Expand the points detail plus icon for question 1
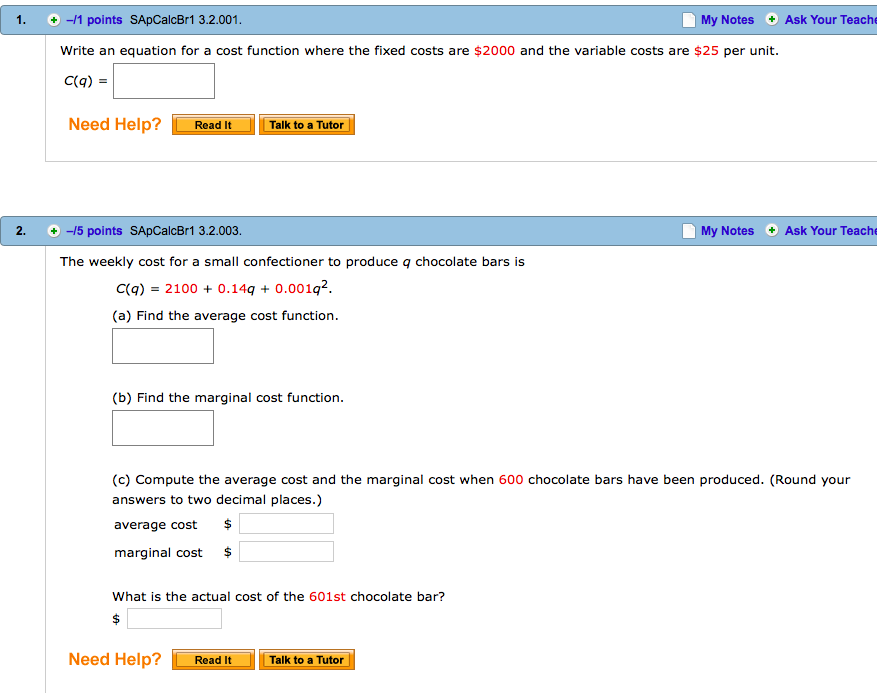The width and height of the screenshot is (877, 693). pyautogui.click(x=53, y=19)
